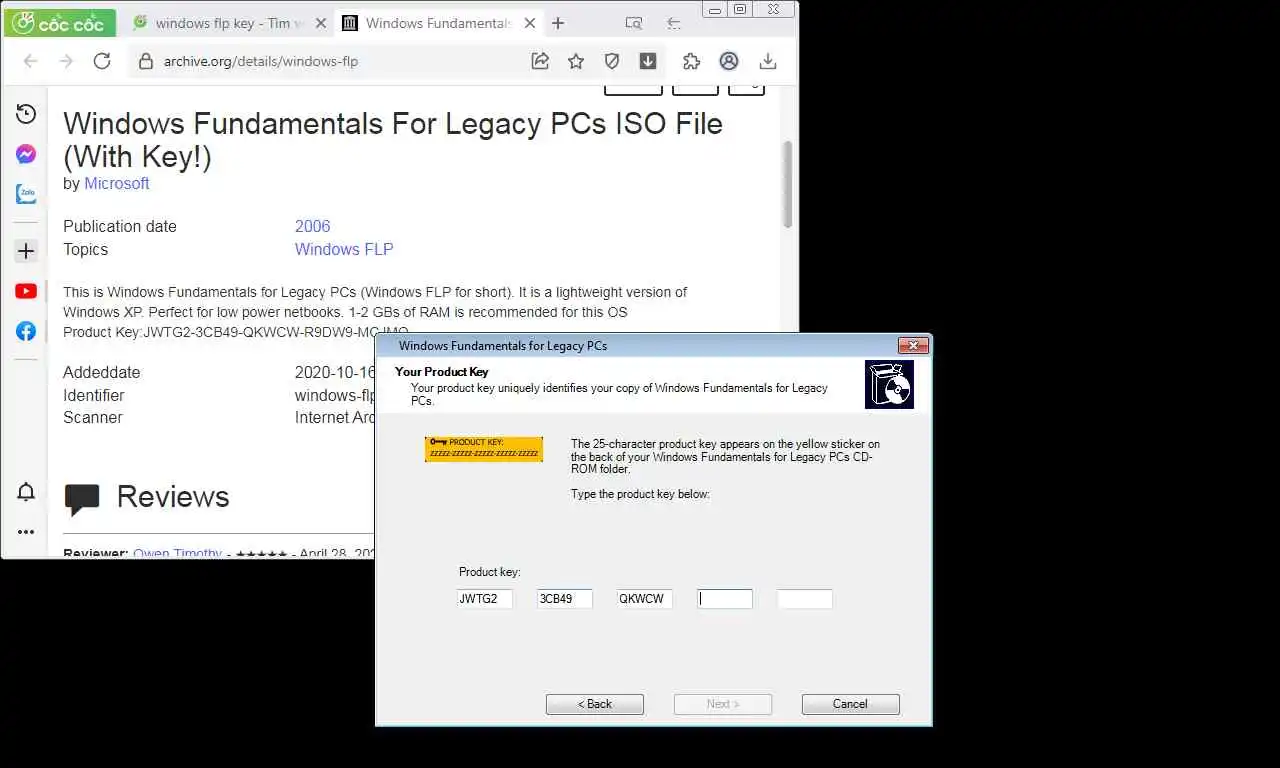Open History in the browser sidebar
Image resolution: width=1280 pixels, height=768 pixels.
26,114
